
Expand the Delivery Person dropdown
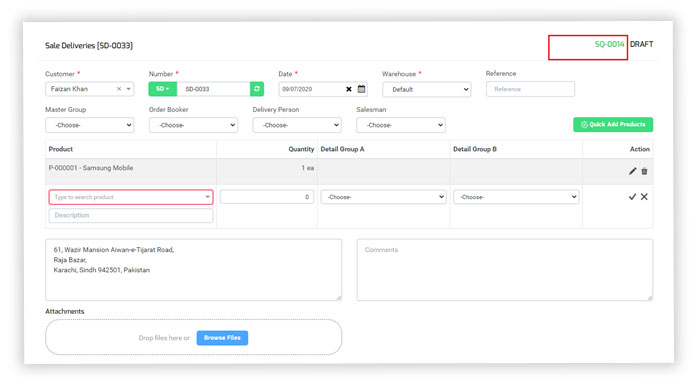297,125
